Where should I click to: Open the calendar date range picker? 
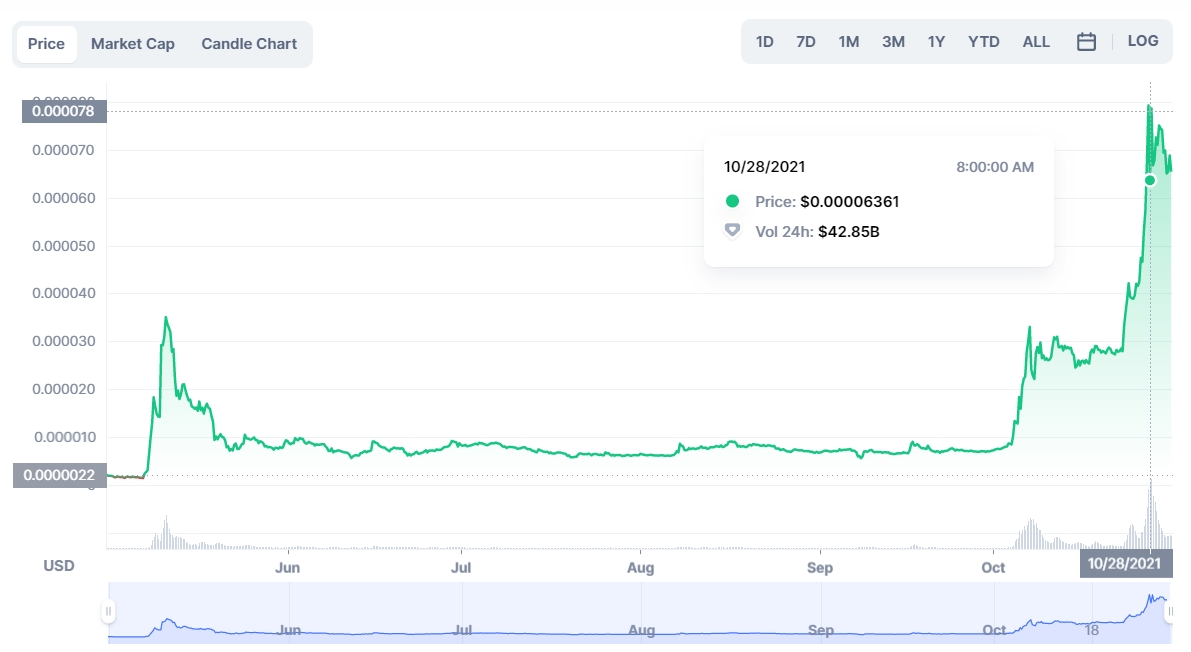[1086, 42]
